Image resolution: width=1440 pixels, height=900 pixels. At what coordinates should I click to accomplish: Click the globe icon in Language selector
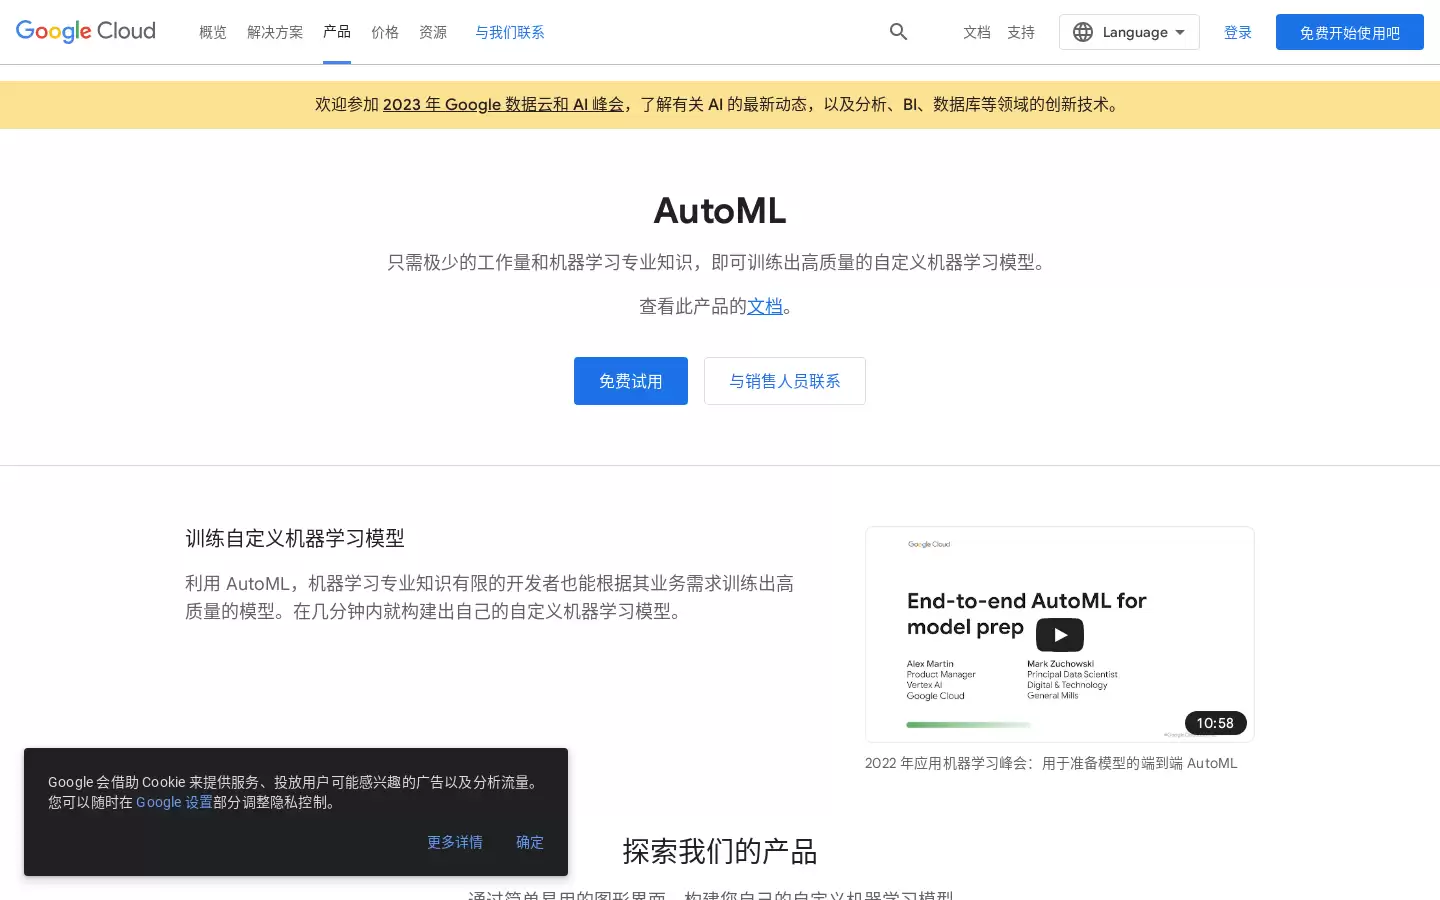[1083, 32]
